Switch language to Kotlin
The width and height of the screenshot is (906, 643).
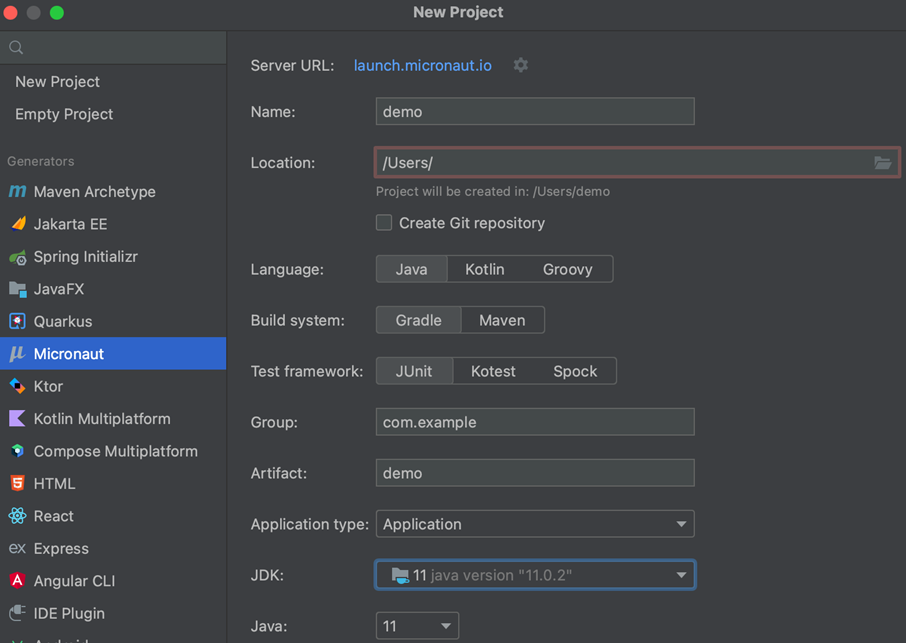(x=485, y=269)
